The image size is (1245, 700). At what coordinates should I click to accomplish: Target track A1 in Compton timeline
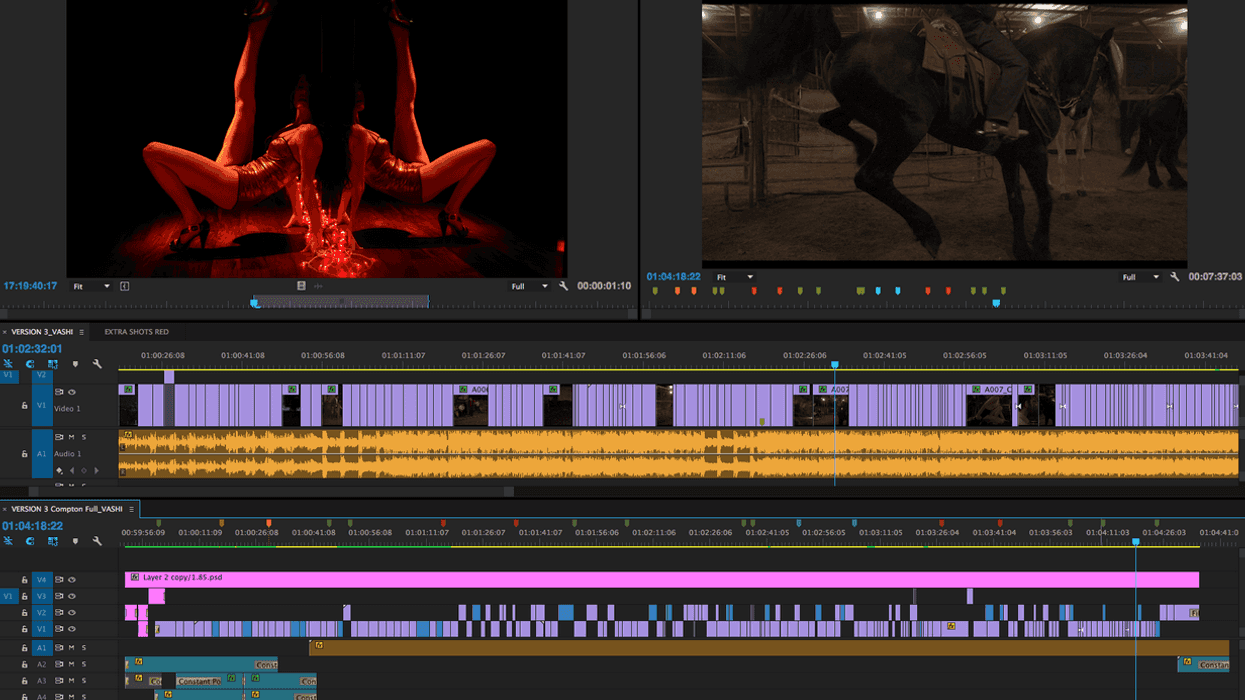(x=41, y=647)
